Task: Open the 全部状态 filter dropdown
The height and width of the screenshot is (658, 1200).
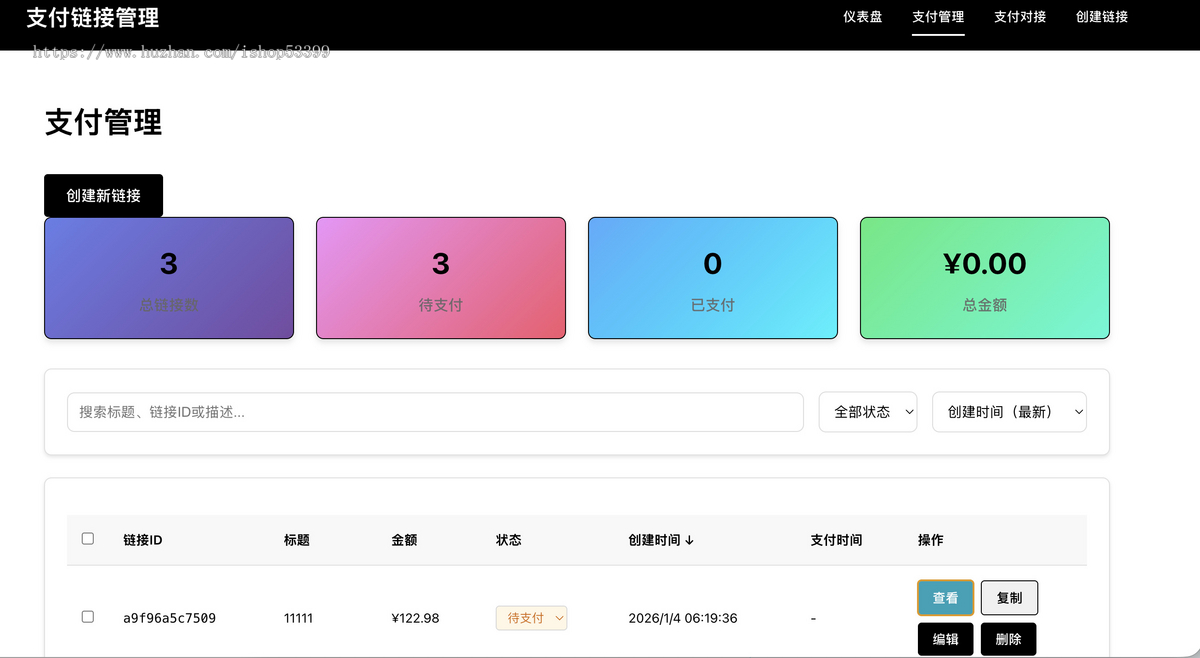Action: point(868,412)
